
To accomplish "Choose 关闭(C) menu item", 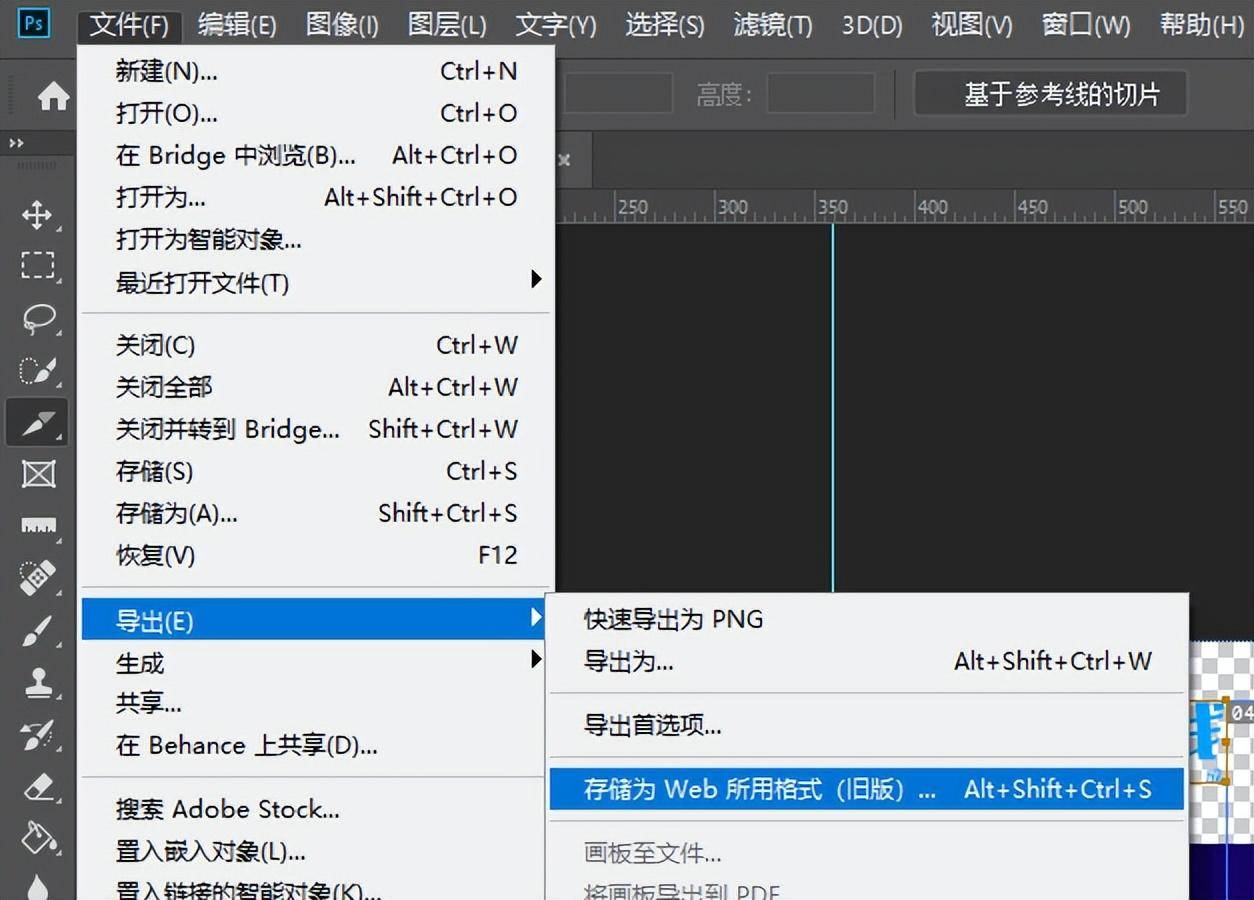I will [x=316, y=345].
